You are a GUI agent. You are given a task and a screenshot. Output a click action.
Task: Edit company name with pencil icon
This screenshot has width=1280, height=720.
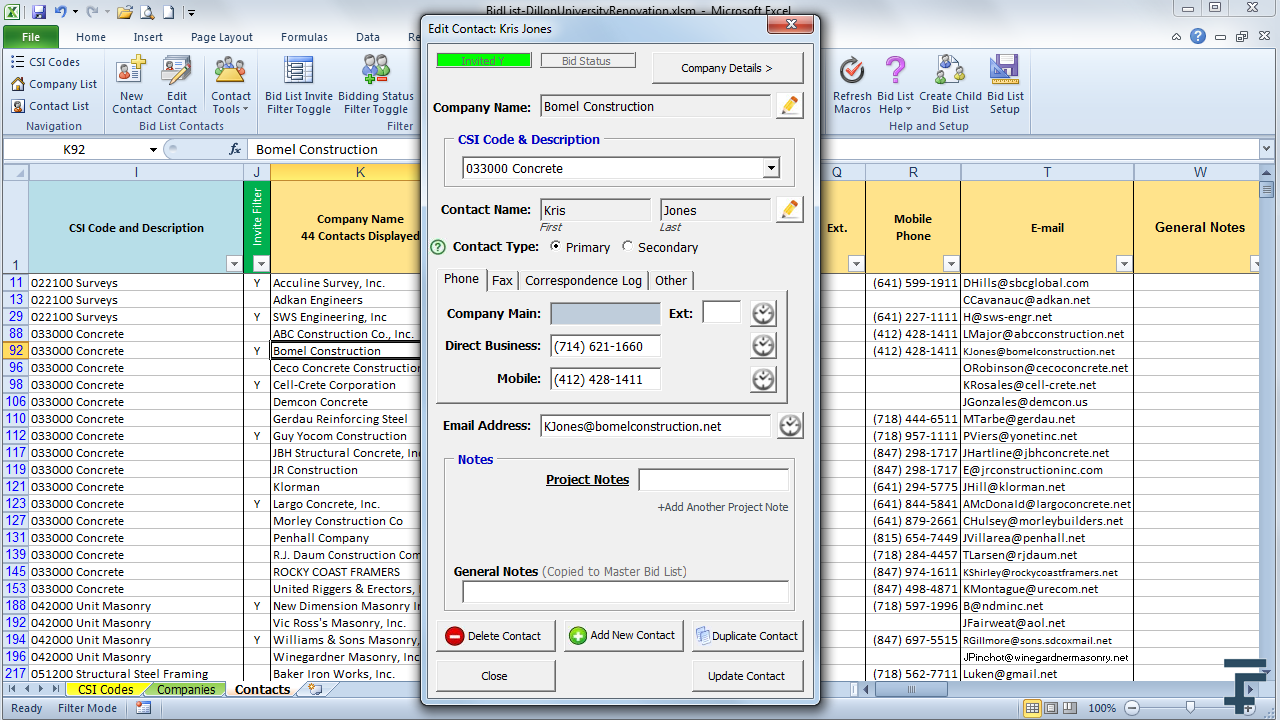tap(790, 105)
